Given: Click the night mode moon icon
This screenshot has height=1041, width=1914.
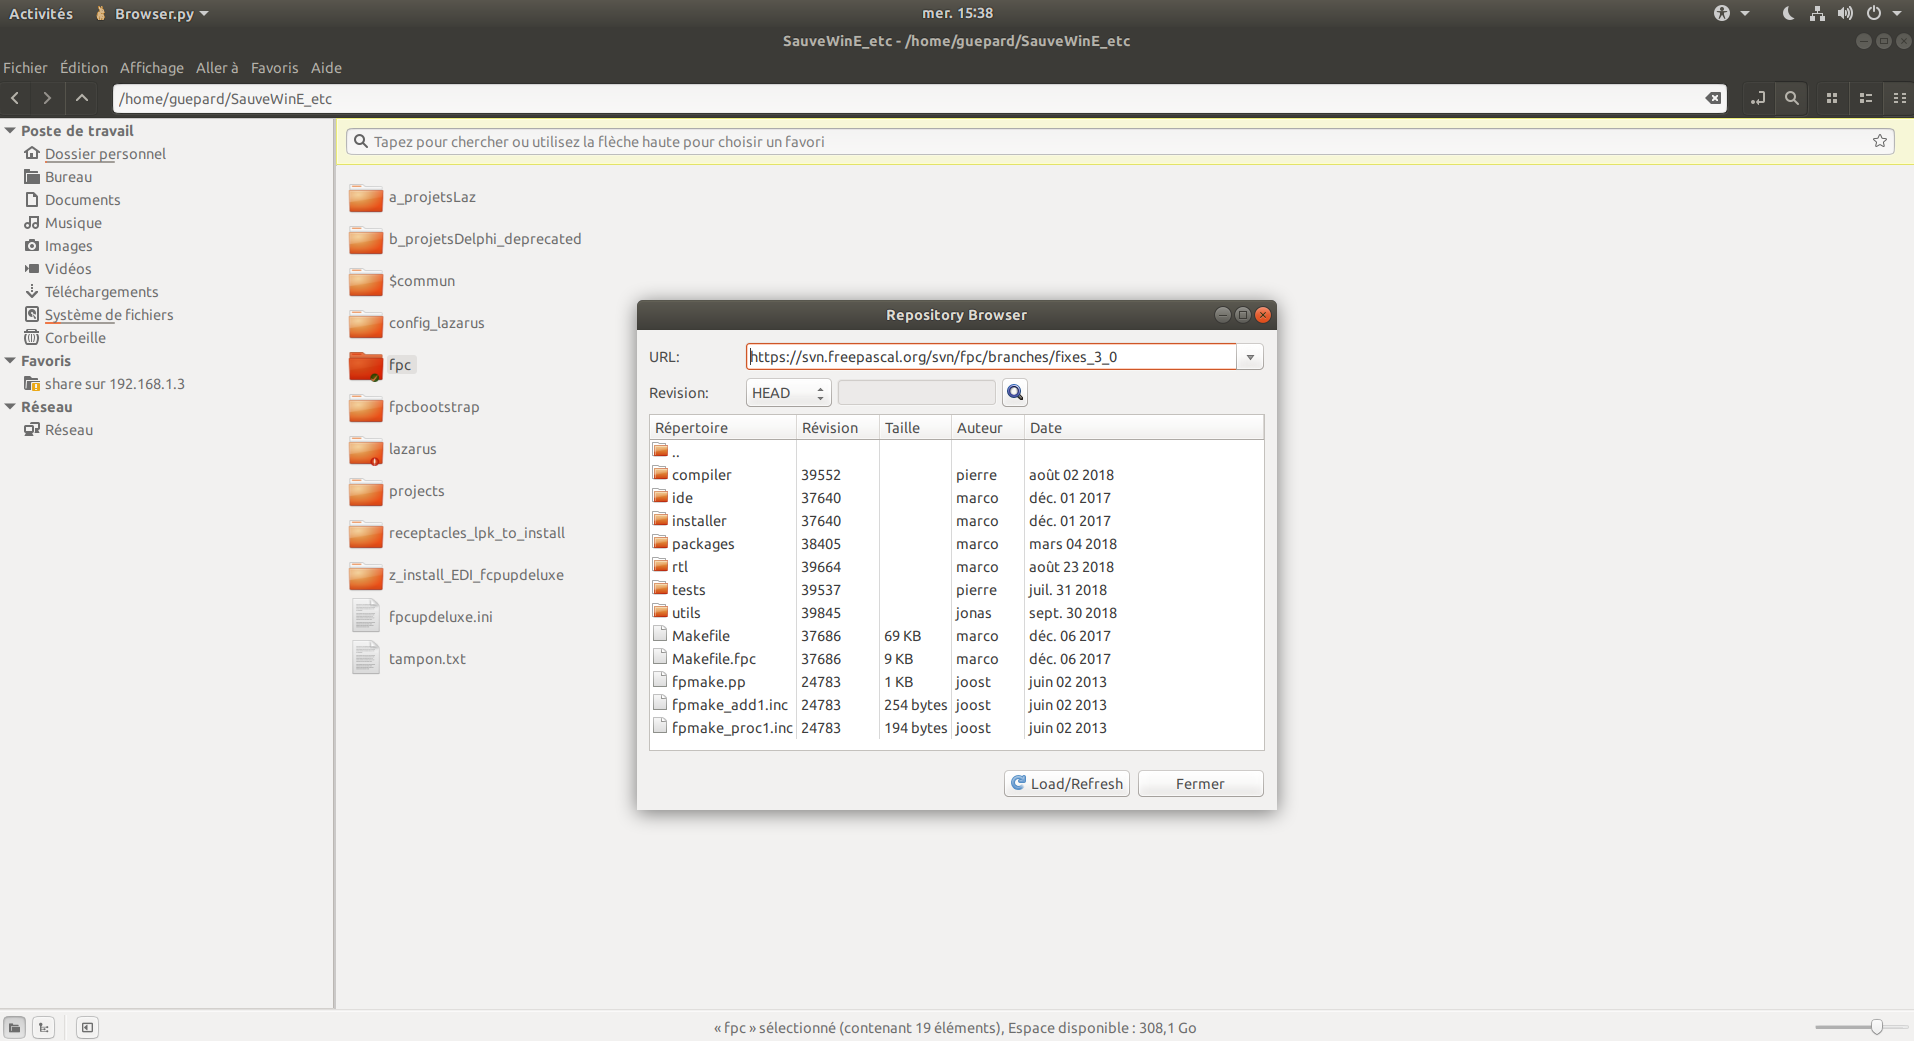Looking at the screenshot, I should pyautogui.click(x=1788, y=13).
